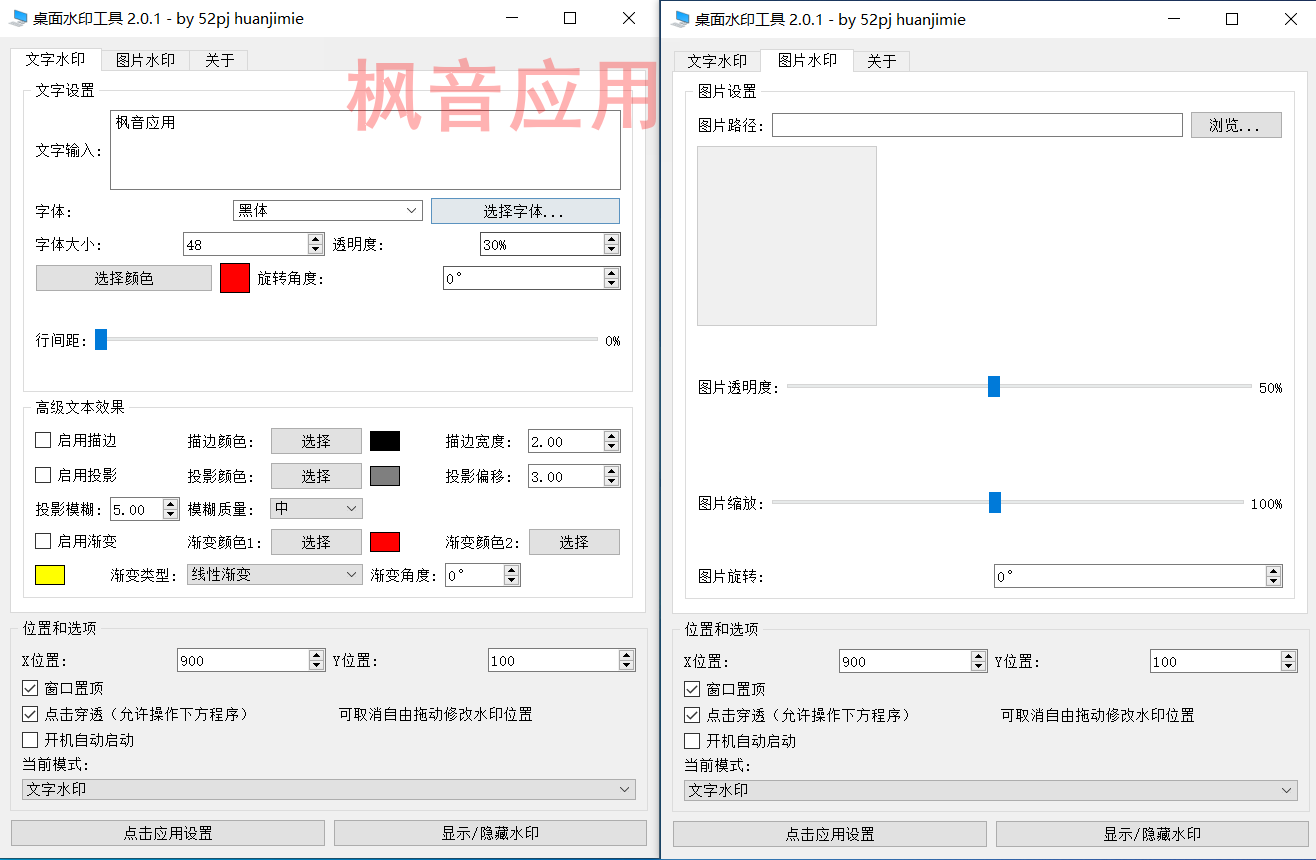Increase 字体大小 with up arrow
The image size is (1316, 860).
coord(316,239)
